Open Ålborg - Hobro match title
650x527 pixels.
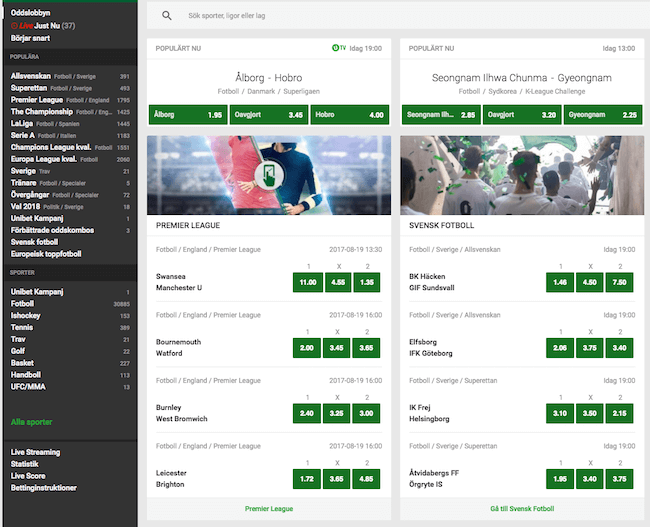[x=269, y=78]
